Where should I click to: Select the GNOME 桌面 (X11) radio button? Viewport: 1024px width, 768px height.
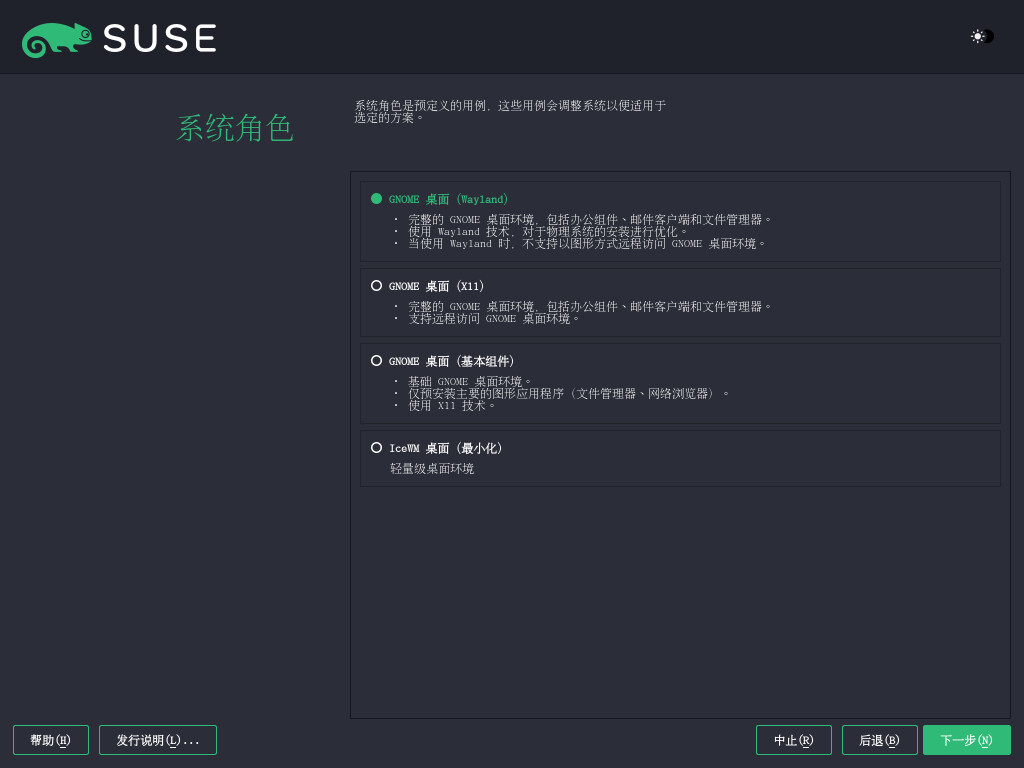click(376, 285)
